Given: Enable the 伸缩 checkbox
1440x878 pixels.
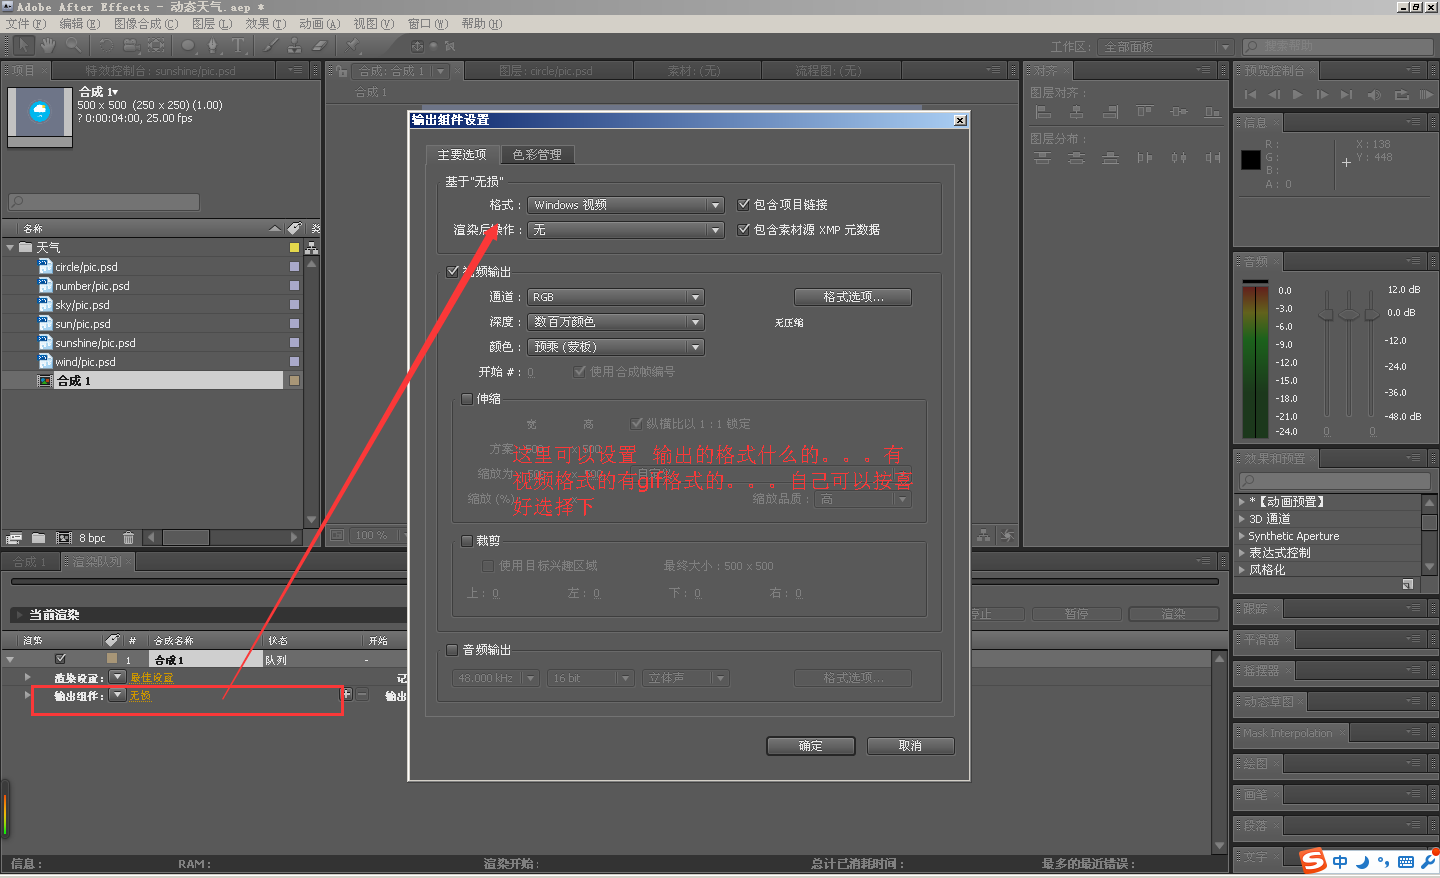Looking at the screenshot, I should pos(466,398).
